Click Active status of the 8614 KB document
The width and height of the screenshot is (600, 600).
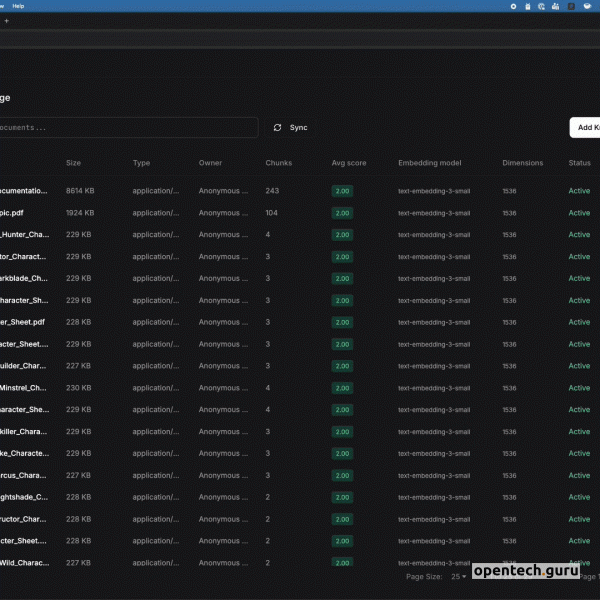579,191
